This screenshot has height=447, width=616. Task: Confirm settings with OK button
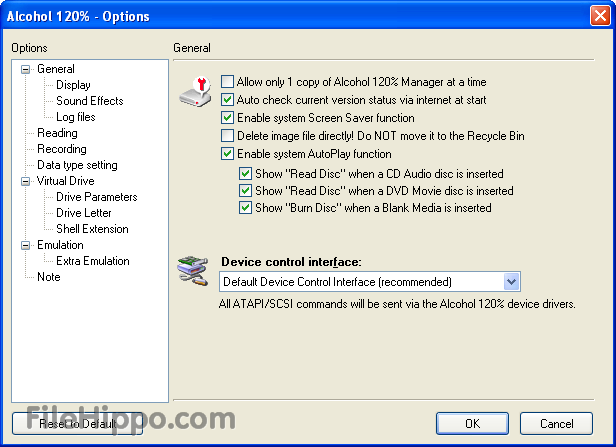[472, 423]
